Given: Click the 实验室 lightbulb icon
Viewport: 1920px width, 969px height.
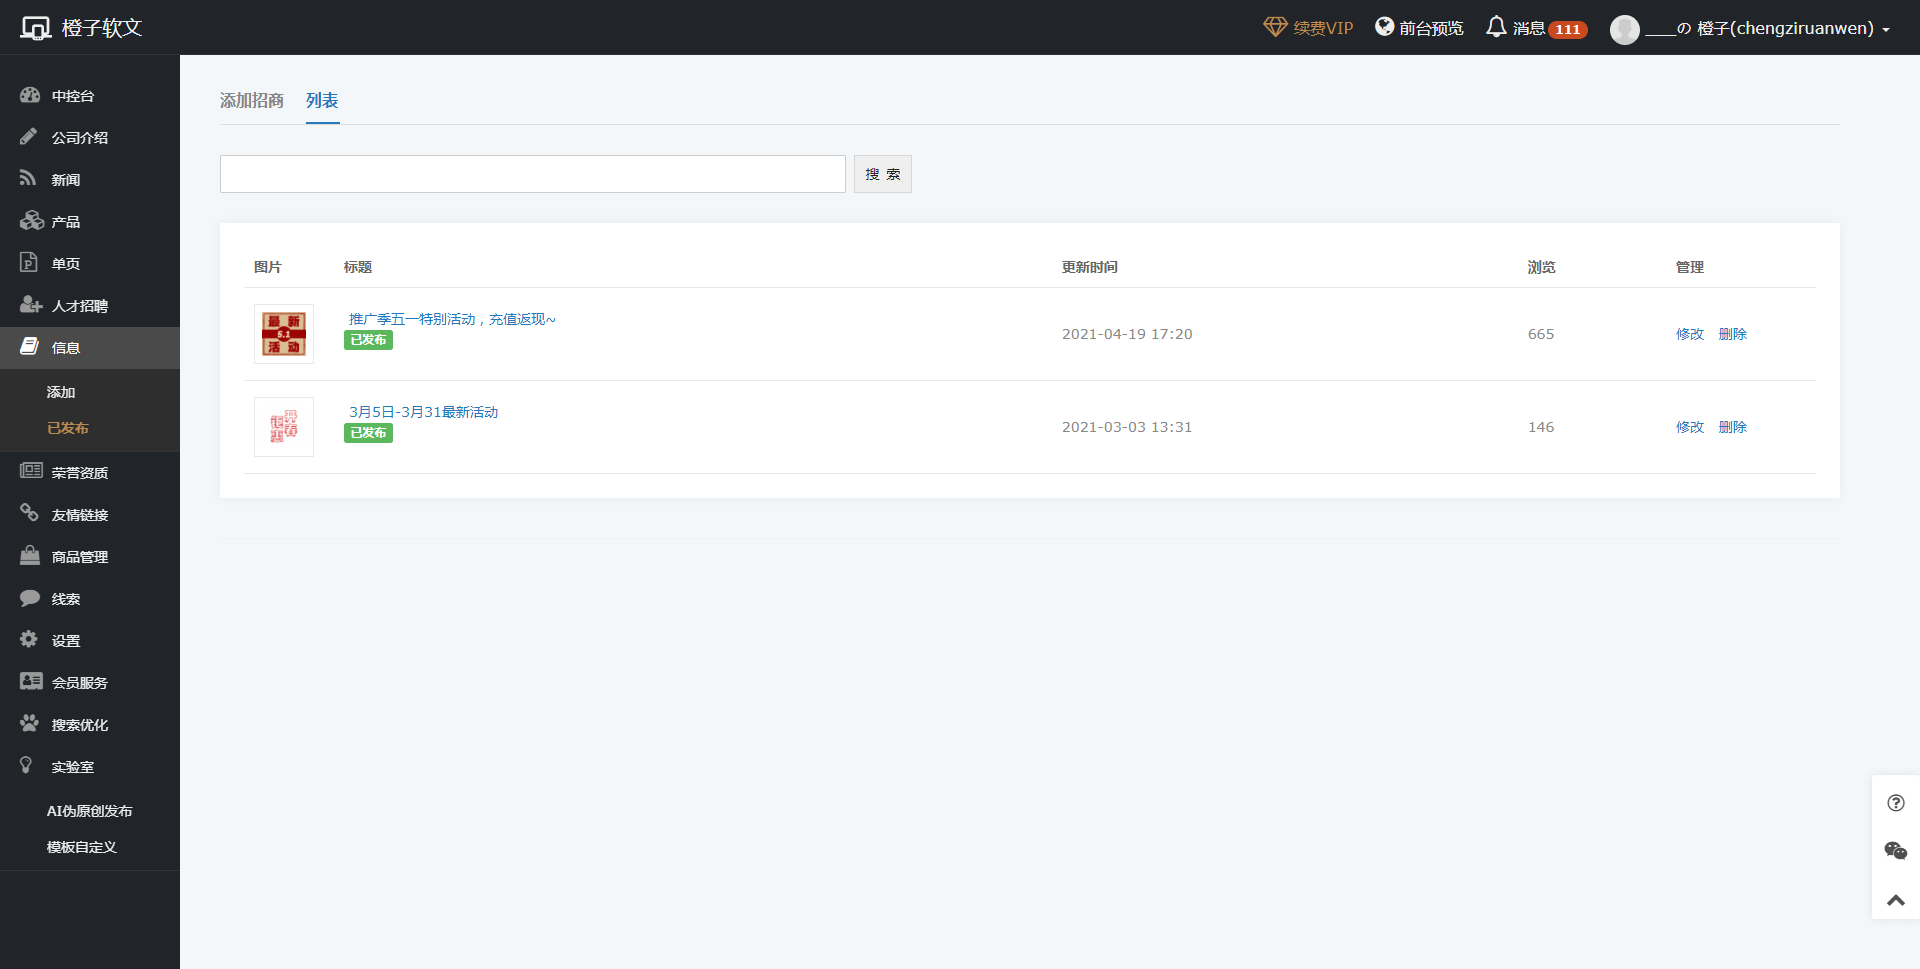Looking at the screenshot, I should (x=26, y=765).
